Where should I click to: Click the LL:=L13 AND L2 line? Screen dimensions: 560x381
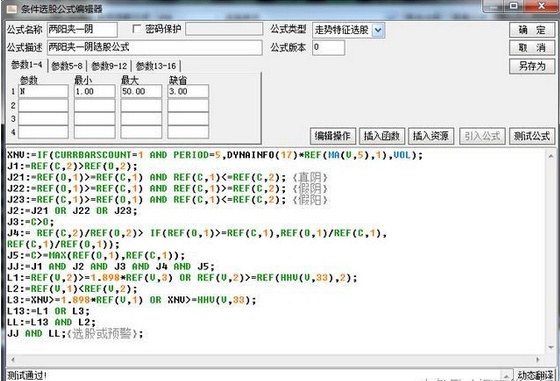(x=51, y=322)
